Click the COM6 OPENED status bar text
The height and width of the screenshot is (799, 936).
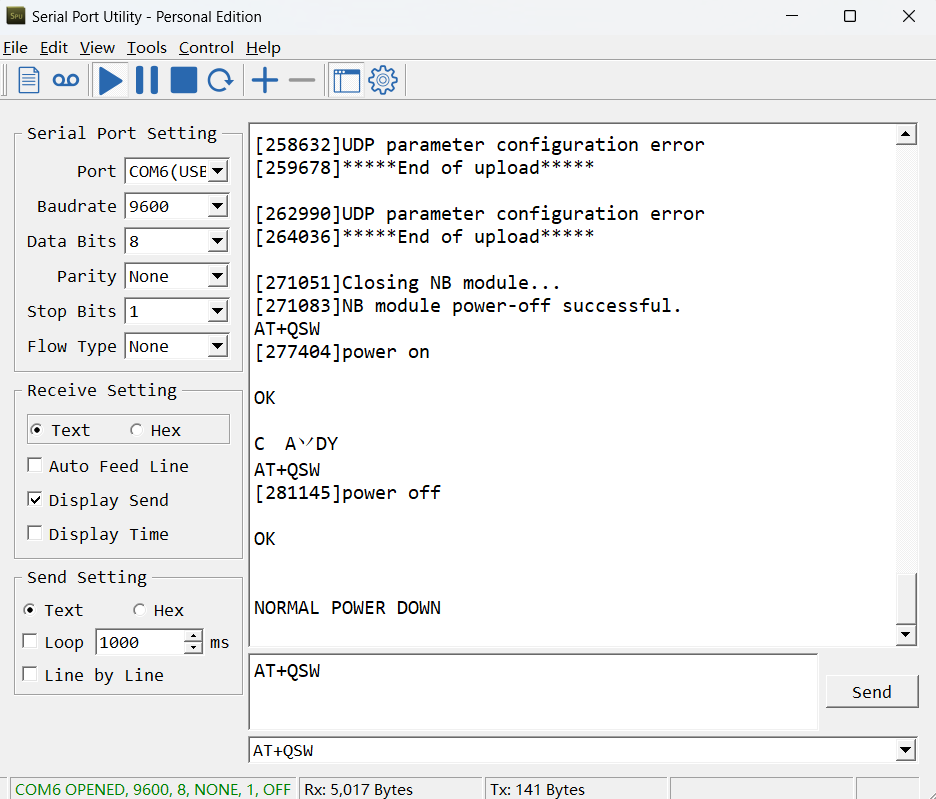(153, 789)
